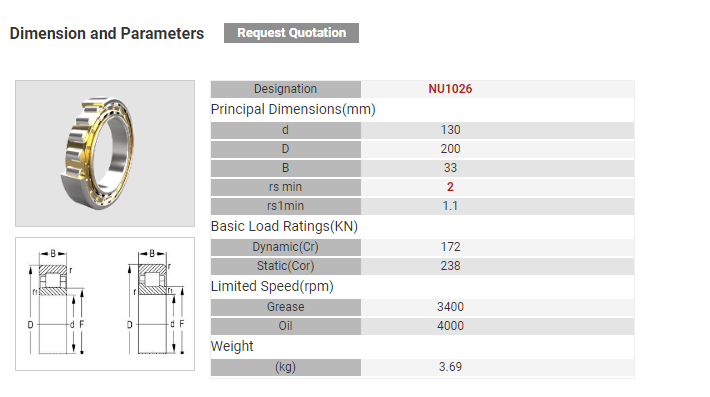Select the Dynamic(Cr) value 172
This screenshot has width=710, height=397.
point(450,247)
